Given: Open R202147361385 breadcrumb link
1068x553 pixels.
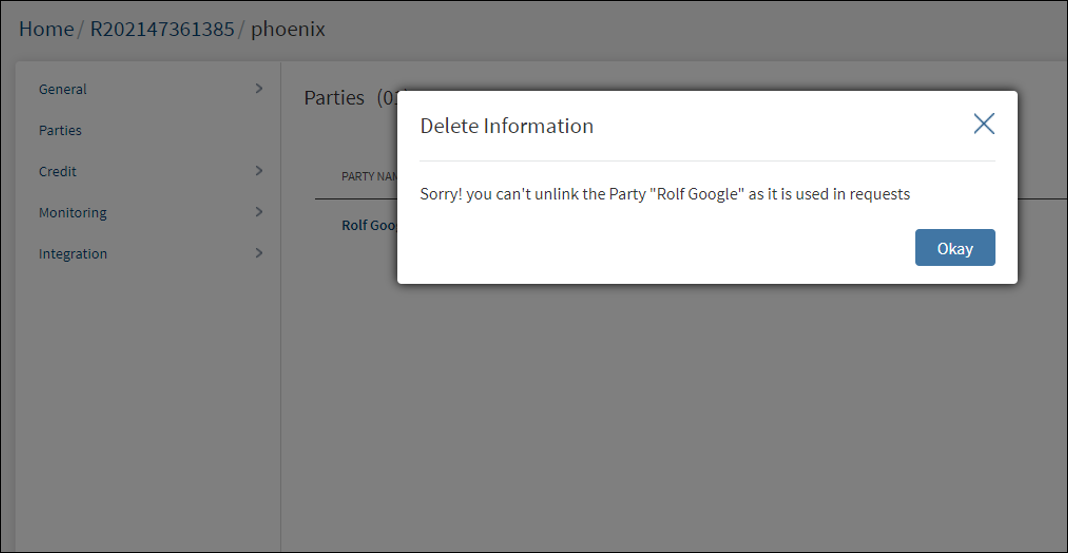Looking at the screenshot, I should click(162, 29).
